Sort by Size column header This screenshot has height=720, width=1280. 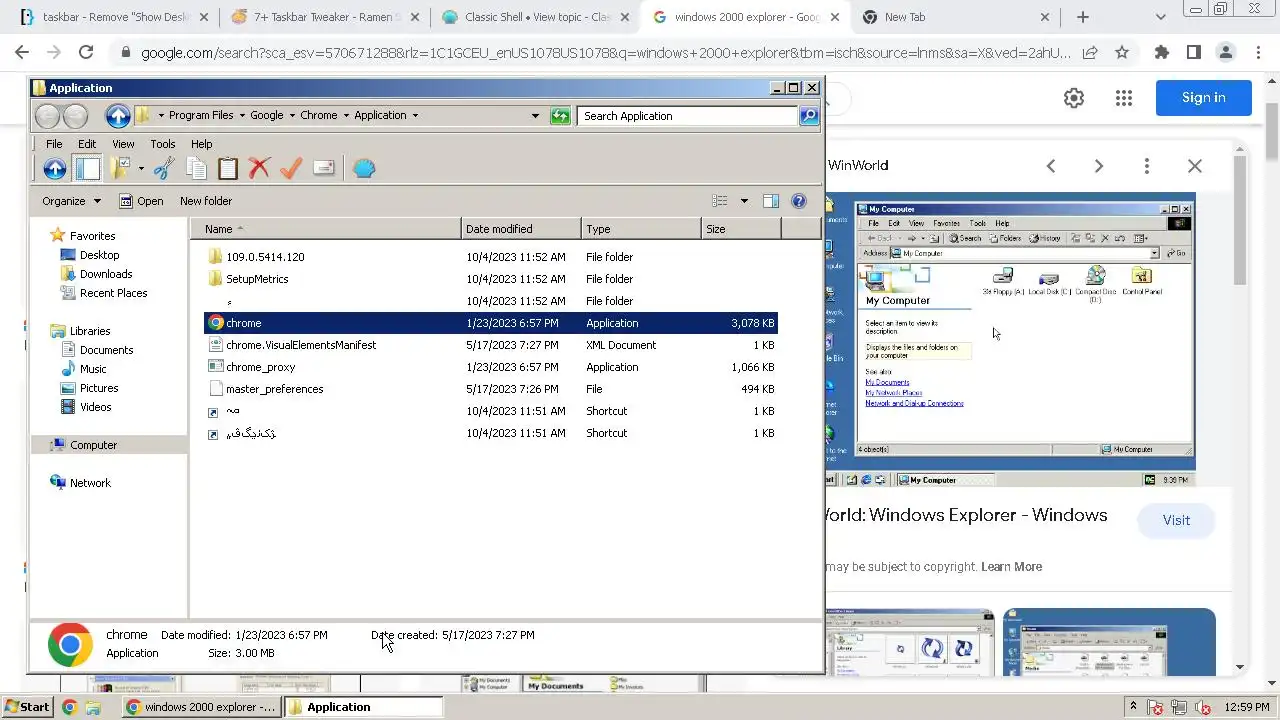coord(741,229)
